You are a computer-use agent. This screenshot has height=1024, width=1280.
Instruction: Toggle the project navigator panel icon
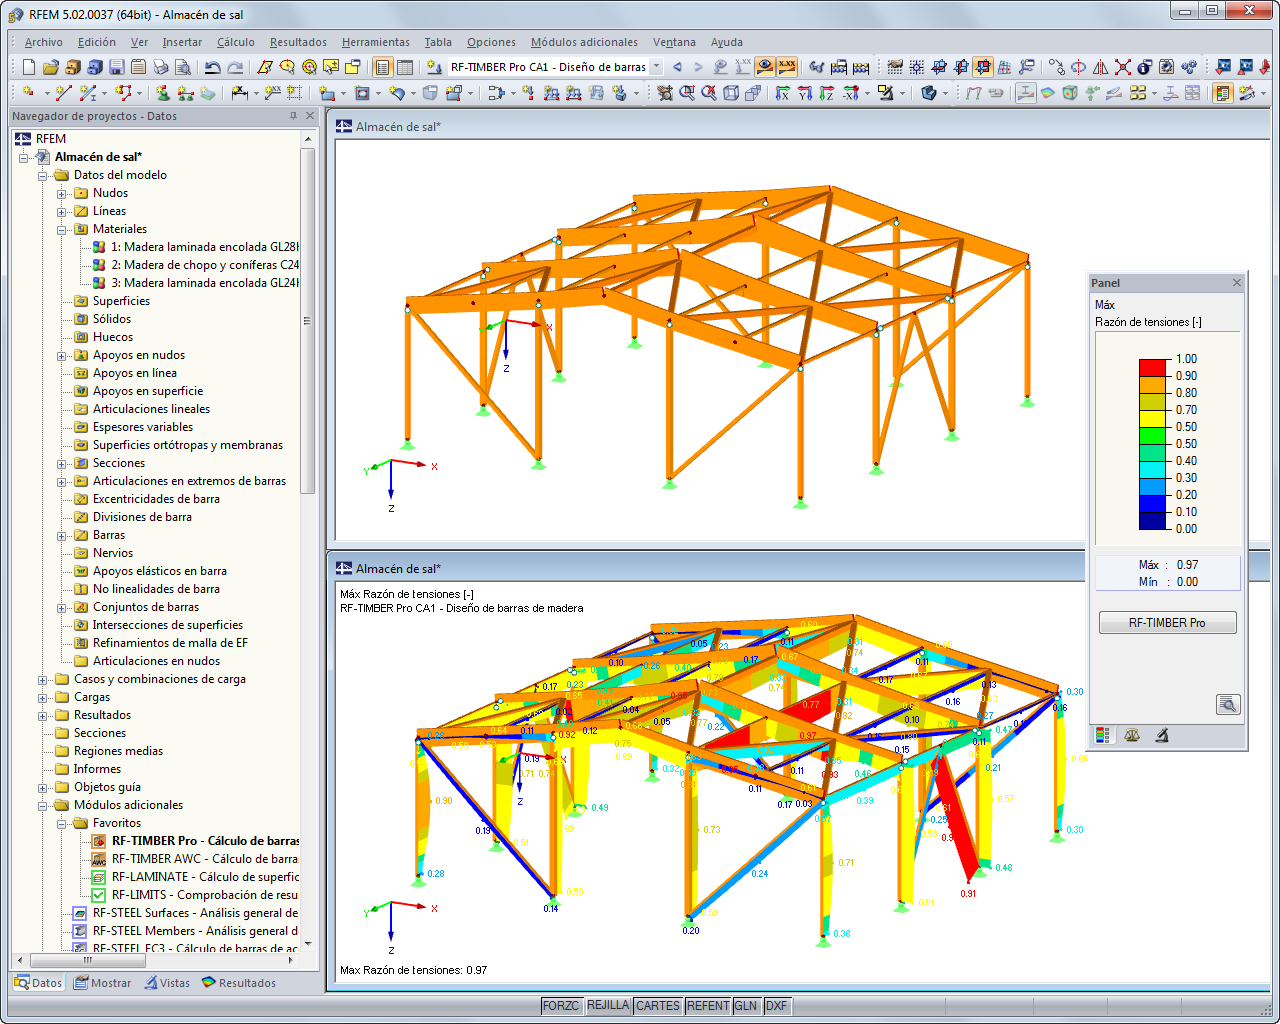tap(382, 67)
